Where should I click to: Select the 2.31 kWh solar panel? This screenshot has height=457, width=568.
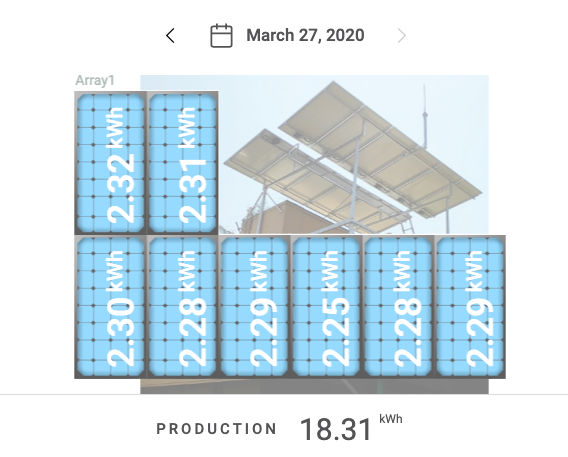point(182,163)
